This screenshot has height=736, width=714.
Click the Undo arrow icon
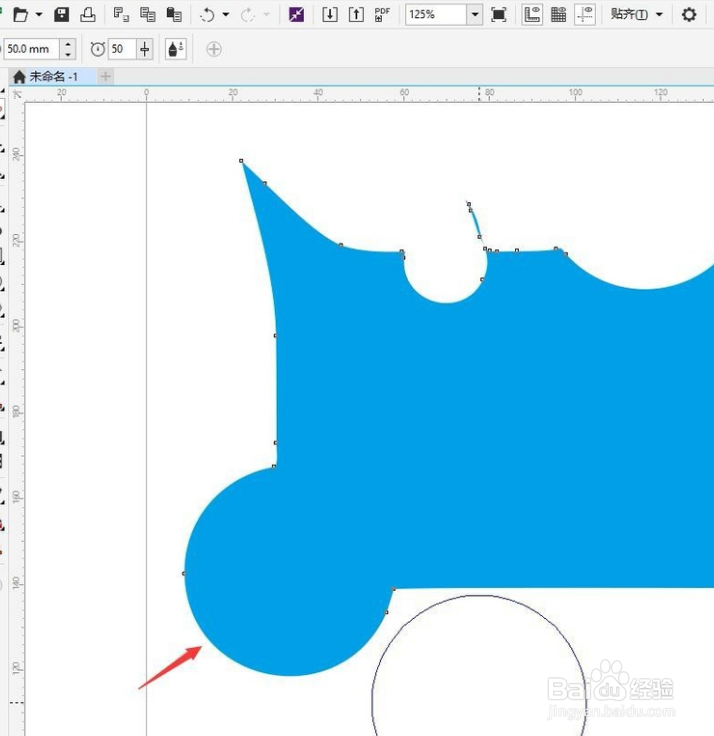207,15
